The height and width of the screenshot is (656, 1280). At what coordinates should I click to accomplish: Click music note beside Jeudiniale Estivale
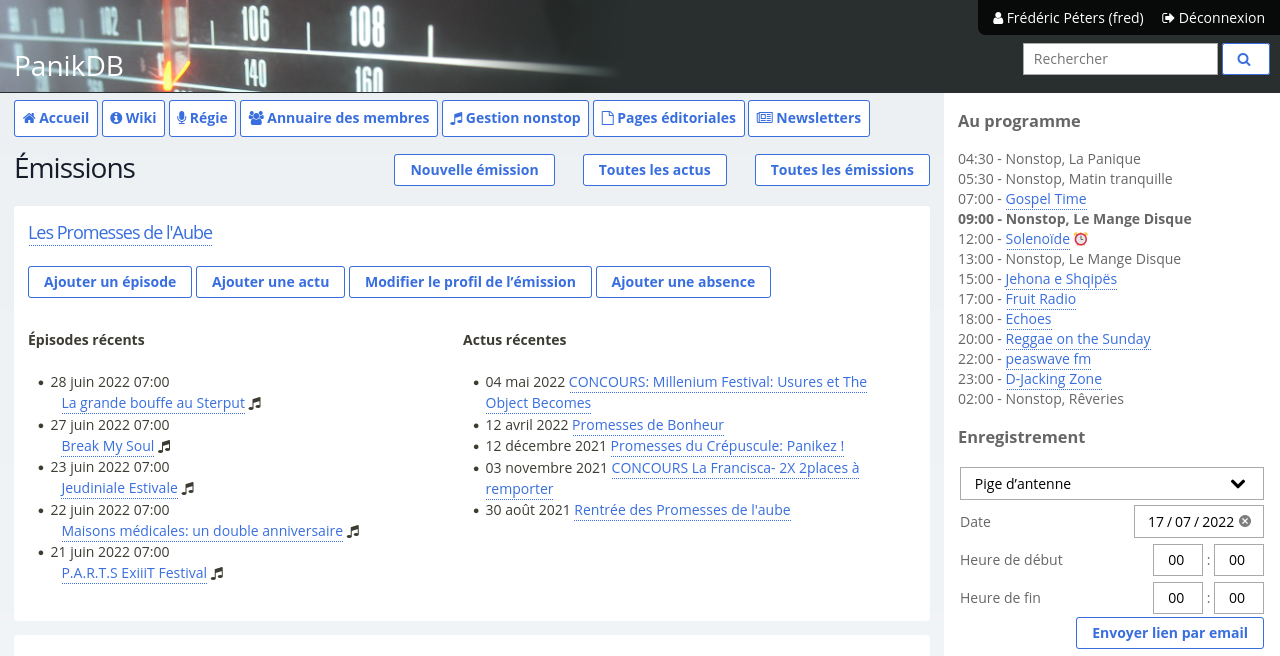(188, 488)
